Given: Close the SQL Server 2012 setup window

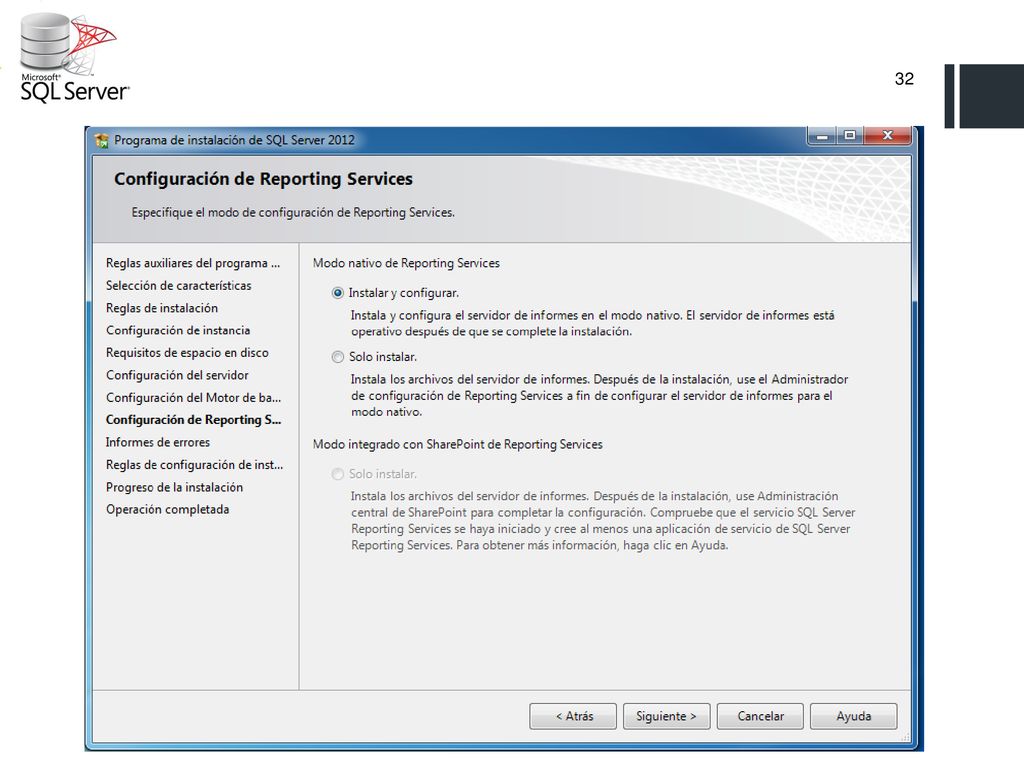Looking at the screenshot, I should point(887,136).
